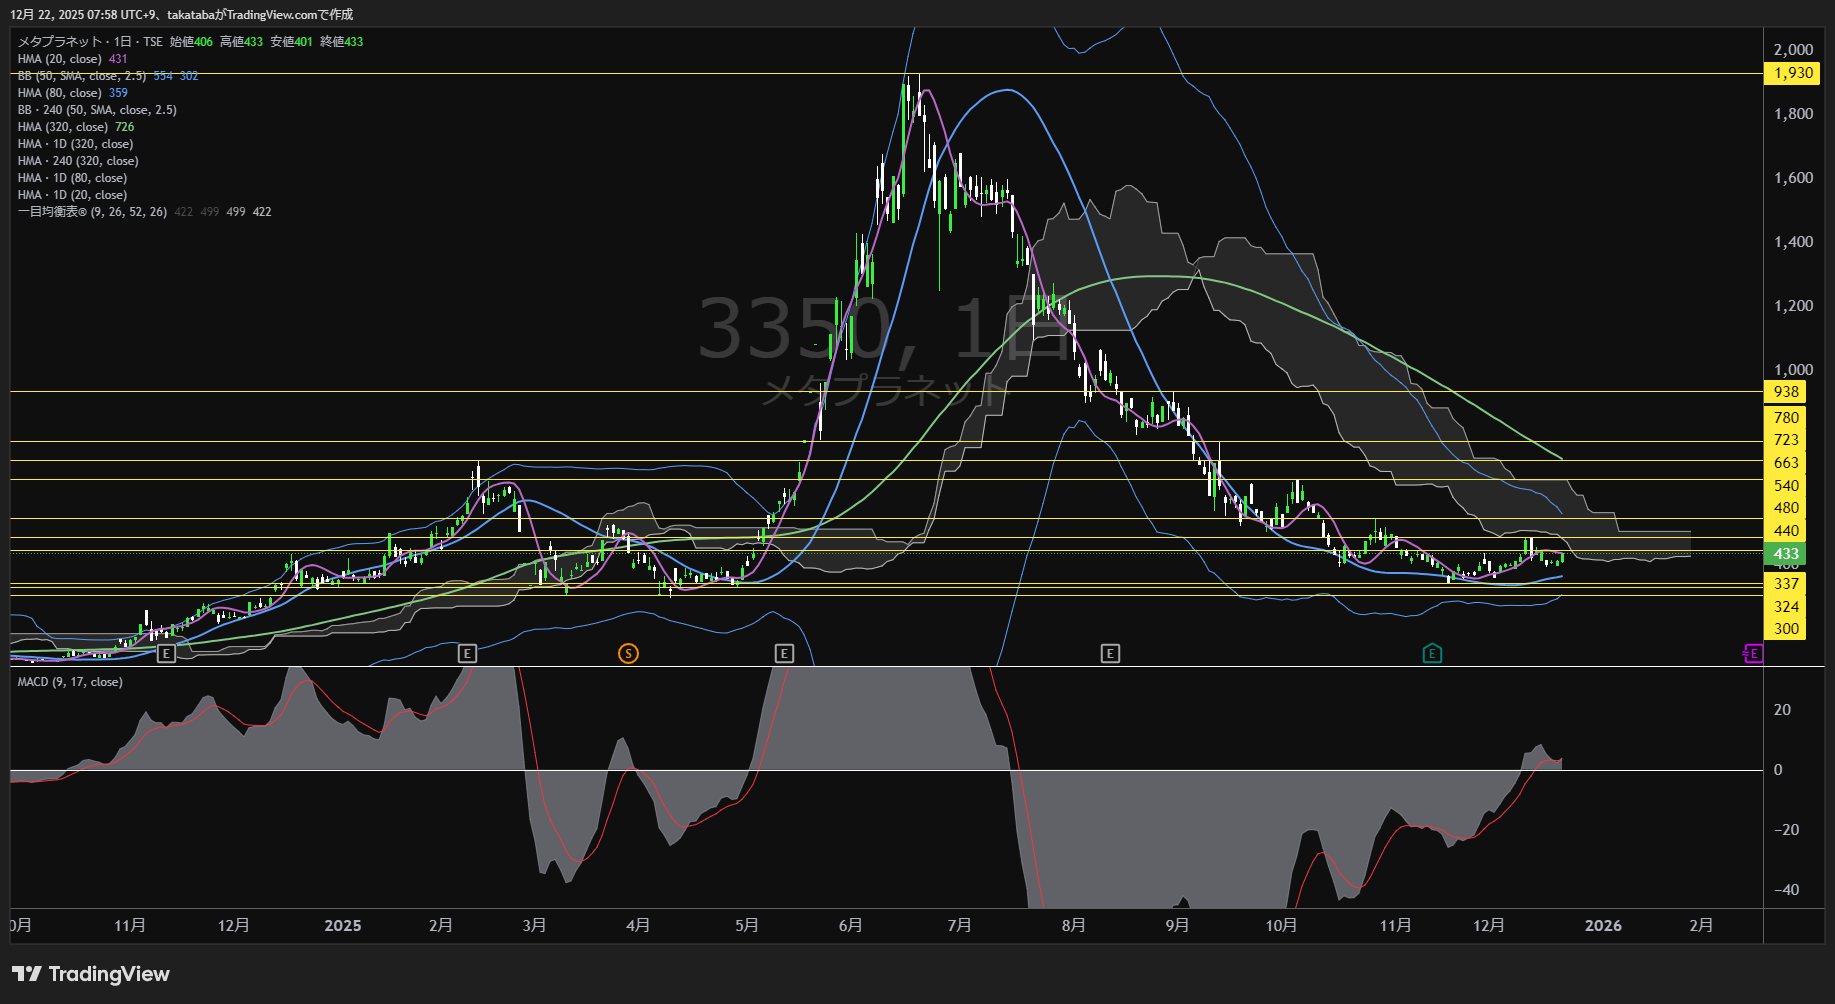The height and width of the screenshot is (1004, 1835).
Task: Click the teal E marker near November 2025
Action: coord(1432,653)
